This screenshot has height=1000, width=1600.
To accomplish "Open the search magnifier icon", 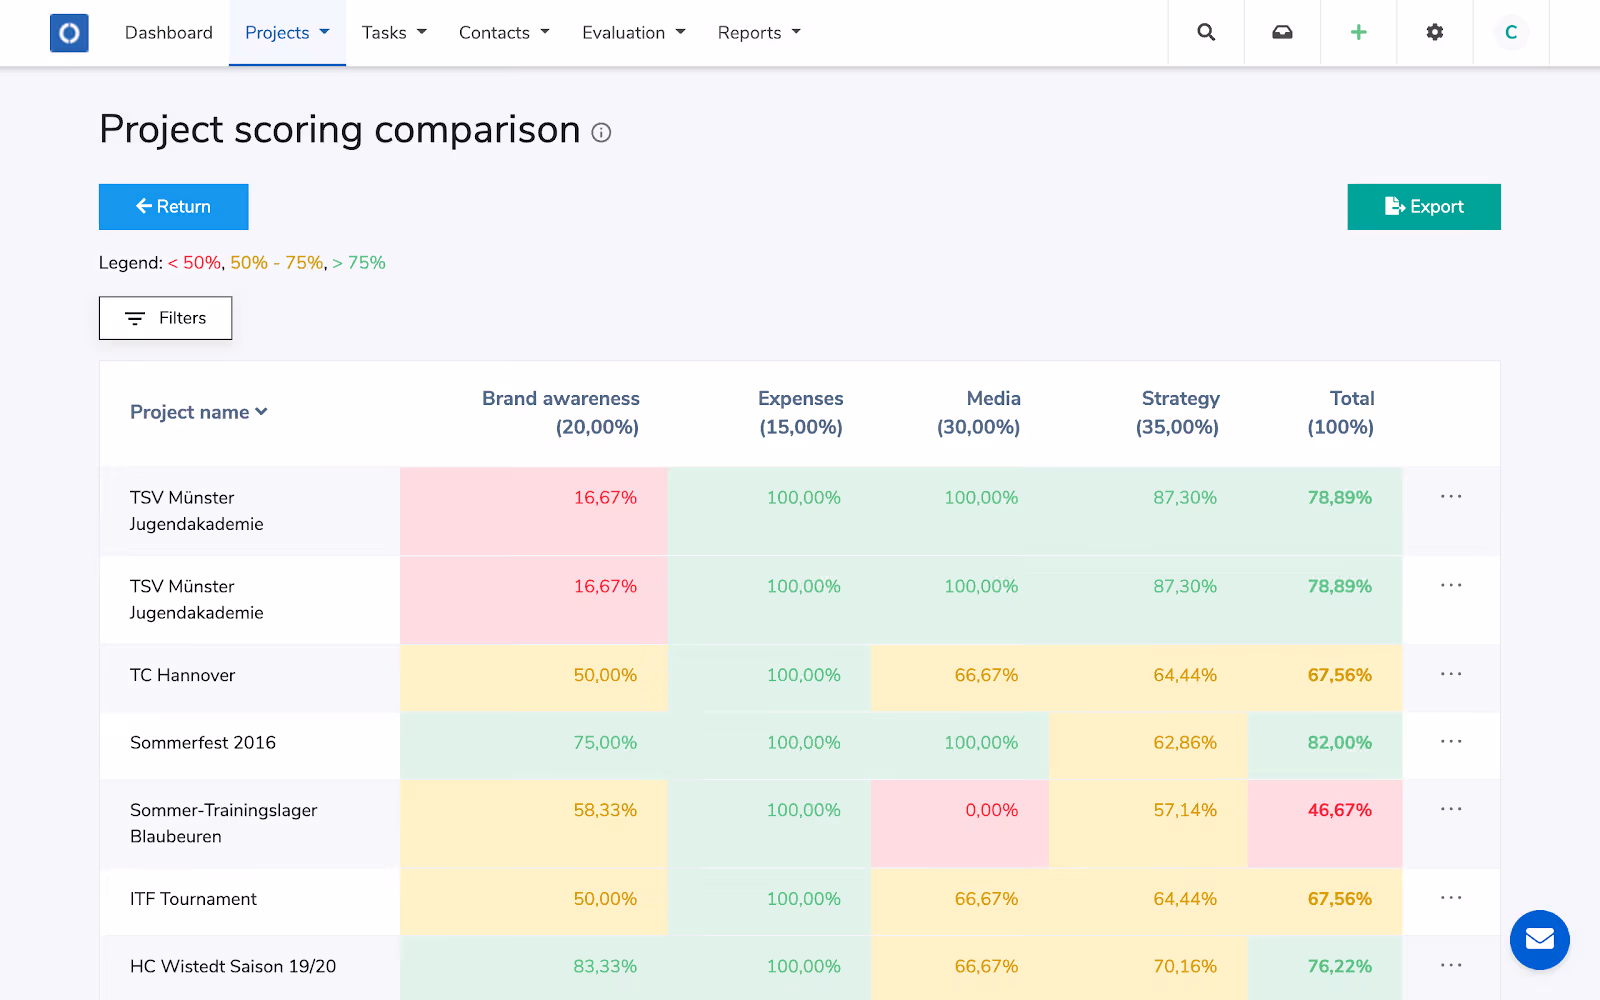I will (x=1206, y=32).
